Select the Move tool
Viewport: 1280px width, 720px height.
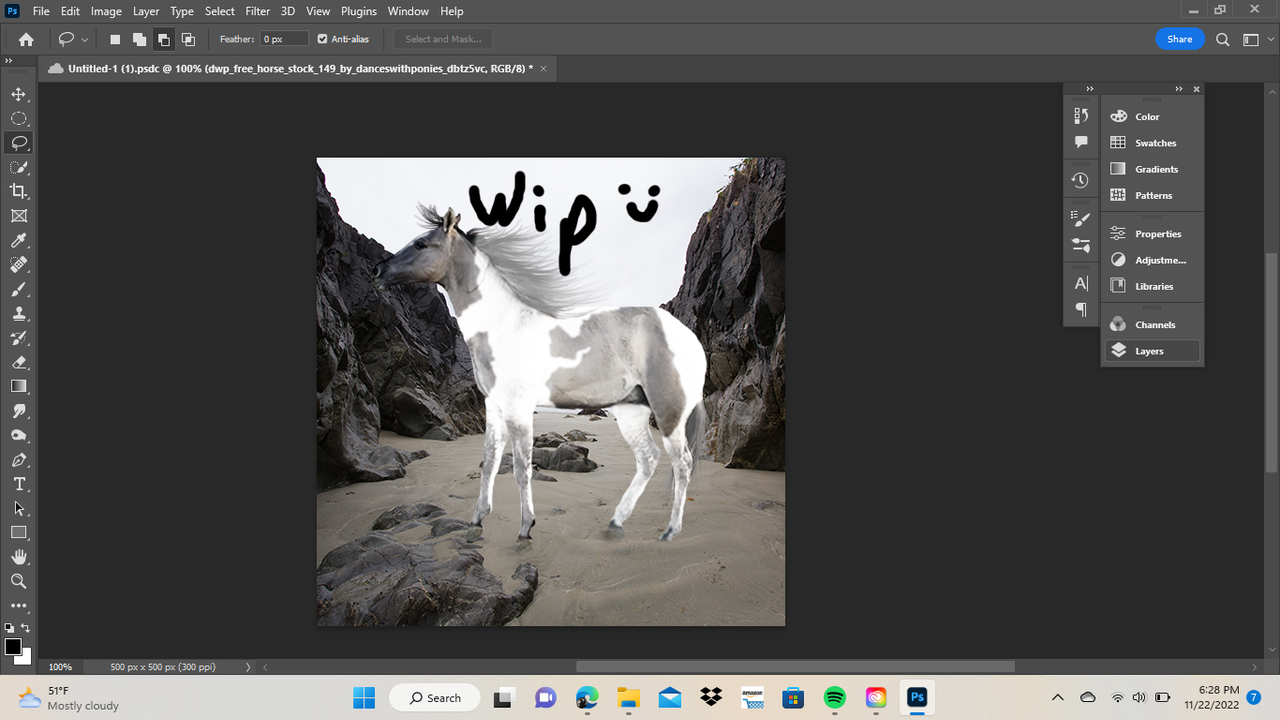click(x=19, y=94)
